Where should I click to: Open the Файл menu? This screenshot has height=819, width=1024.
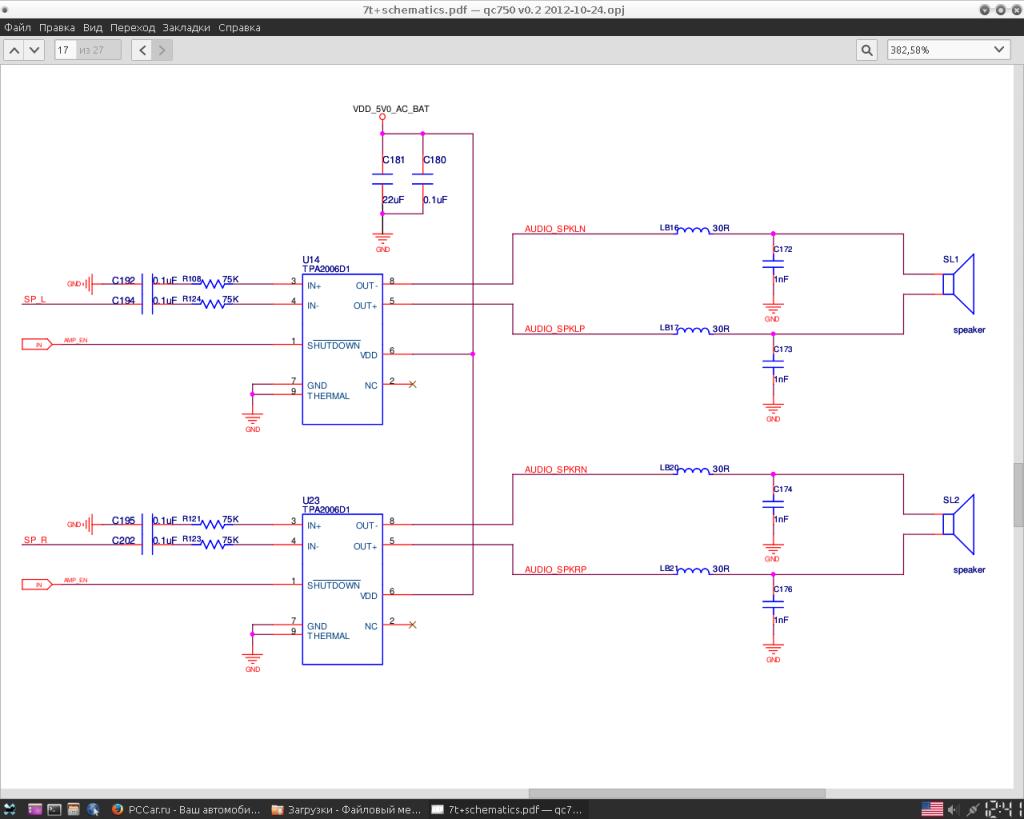[18, 27]
